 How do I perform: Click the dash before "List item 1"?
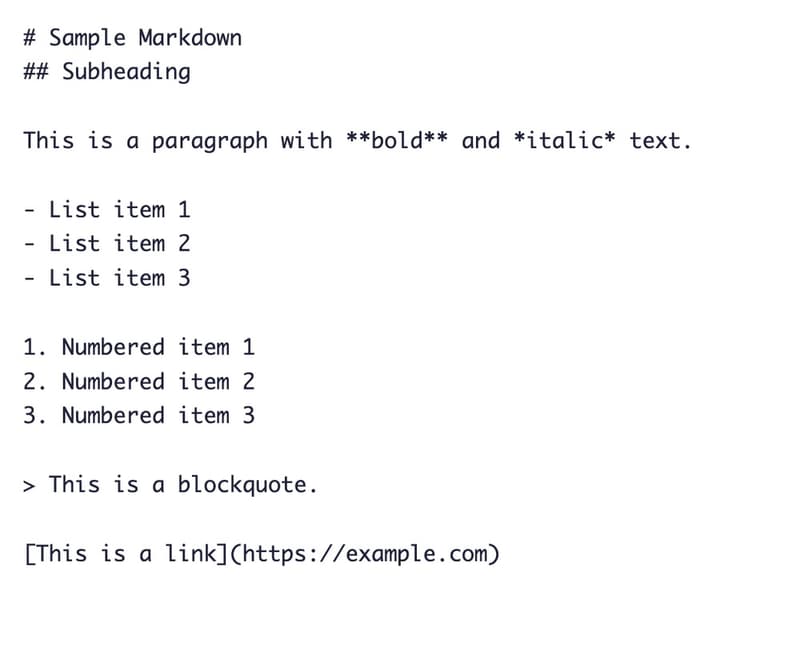30,211
